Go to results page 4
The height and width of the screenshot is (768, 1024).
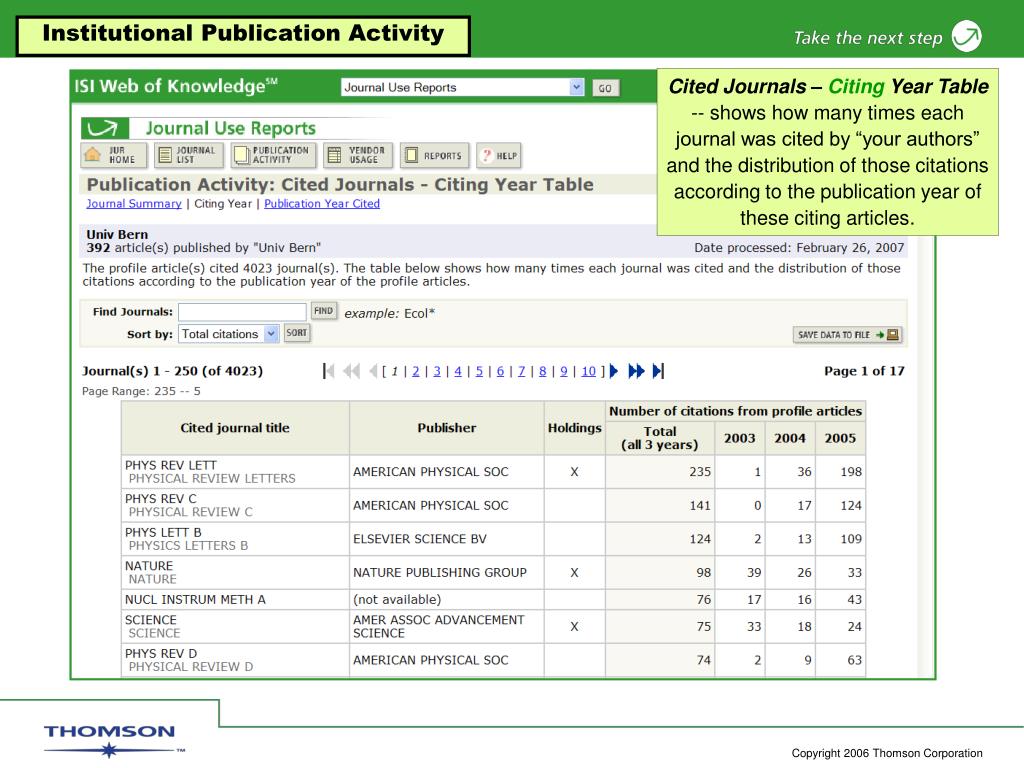pyautogui.click(x=458, y=371)
